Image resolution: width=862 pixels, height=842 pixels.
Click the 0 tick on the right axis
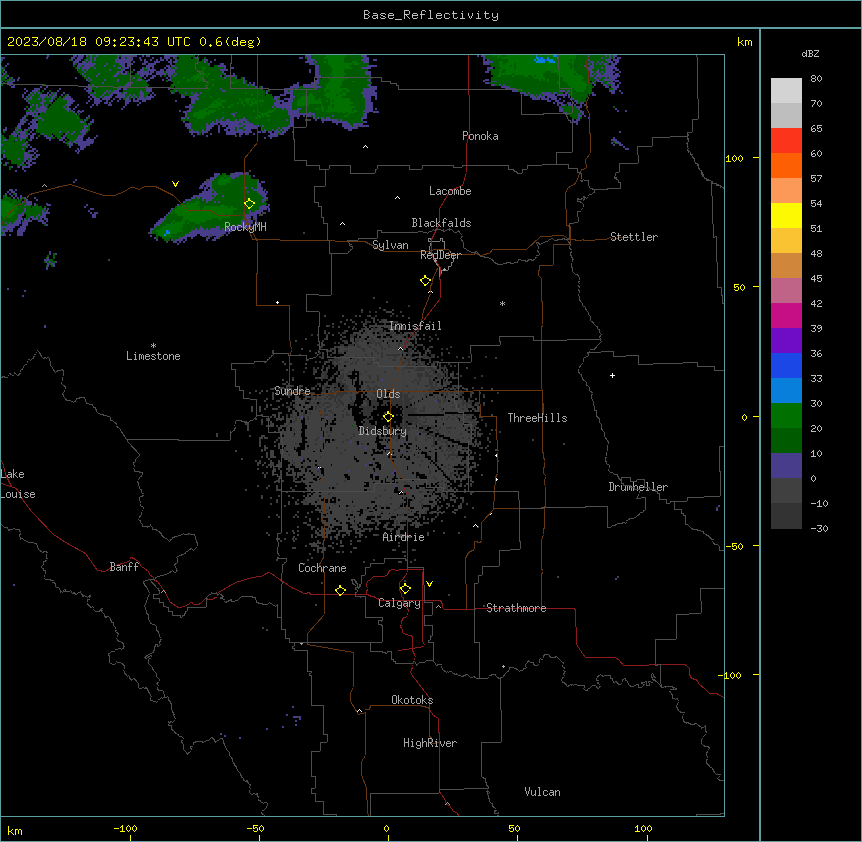coord(744,417)
